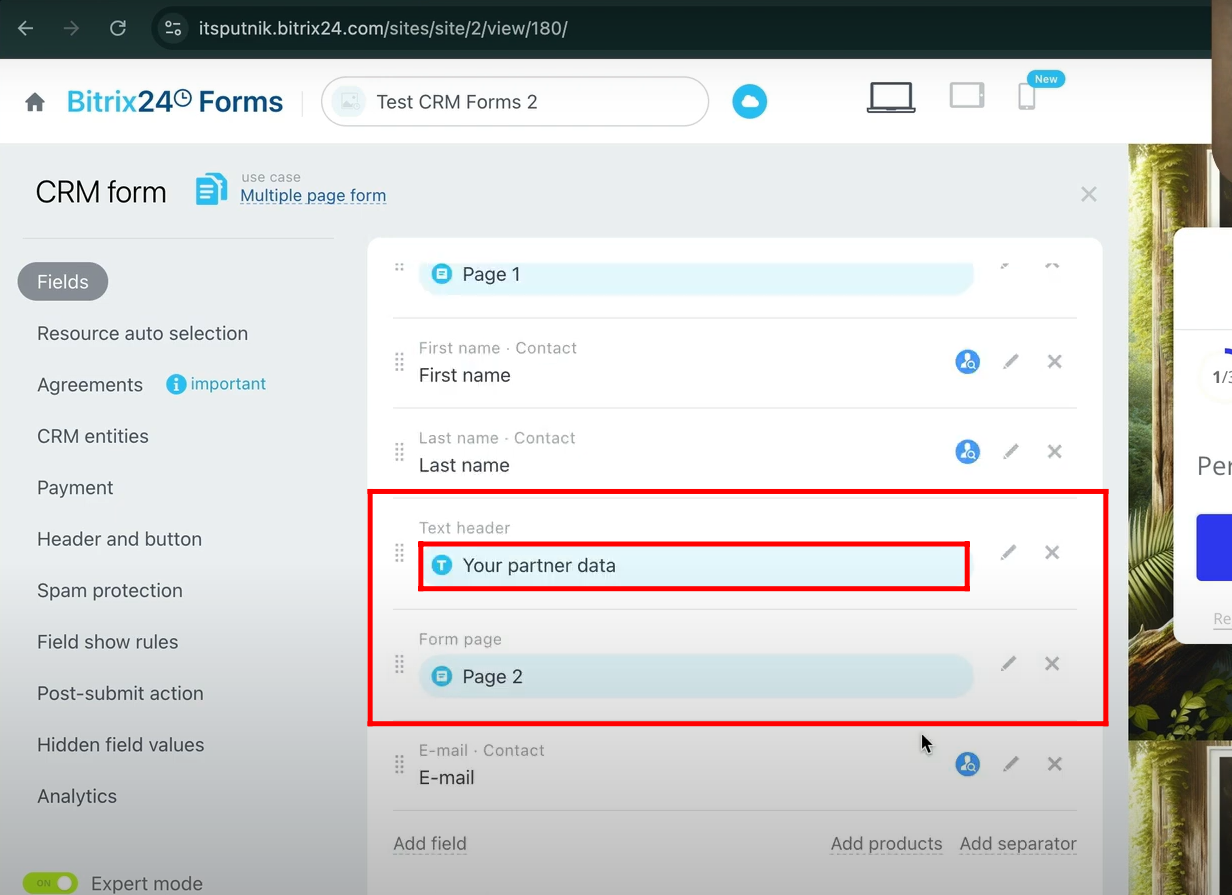Click Add products link
The height and width of the screenshot is (895, 1232).
tap(886, 844)
